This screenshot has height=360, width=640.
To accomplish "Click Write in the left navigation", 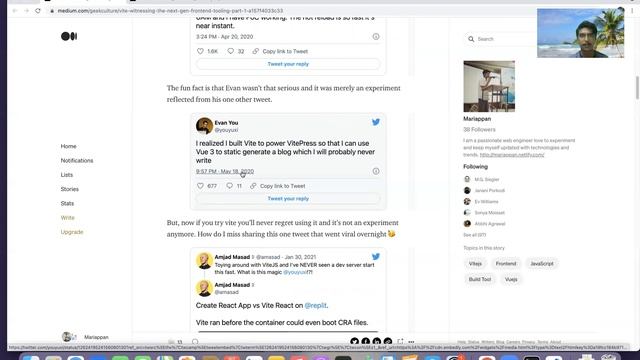I will (67, 218).
